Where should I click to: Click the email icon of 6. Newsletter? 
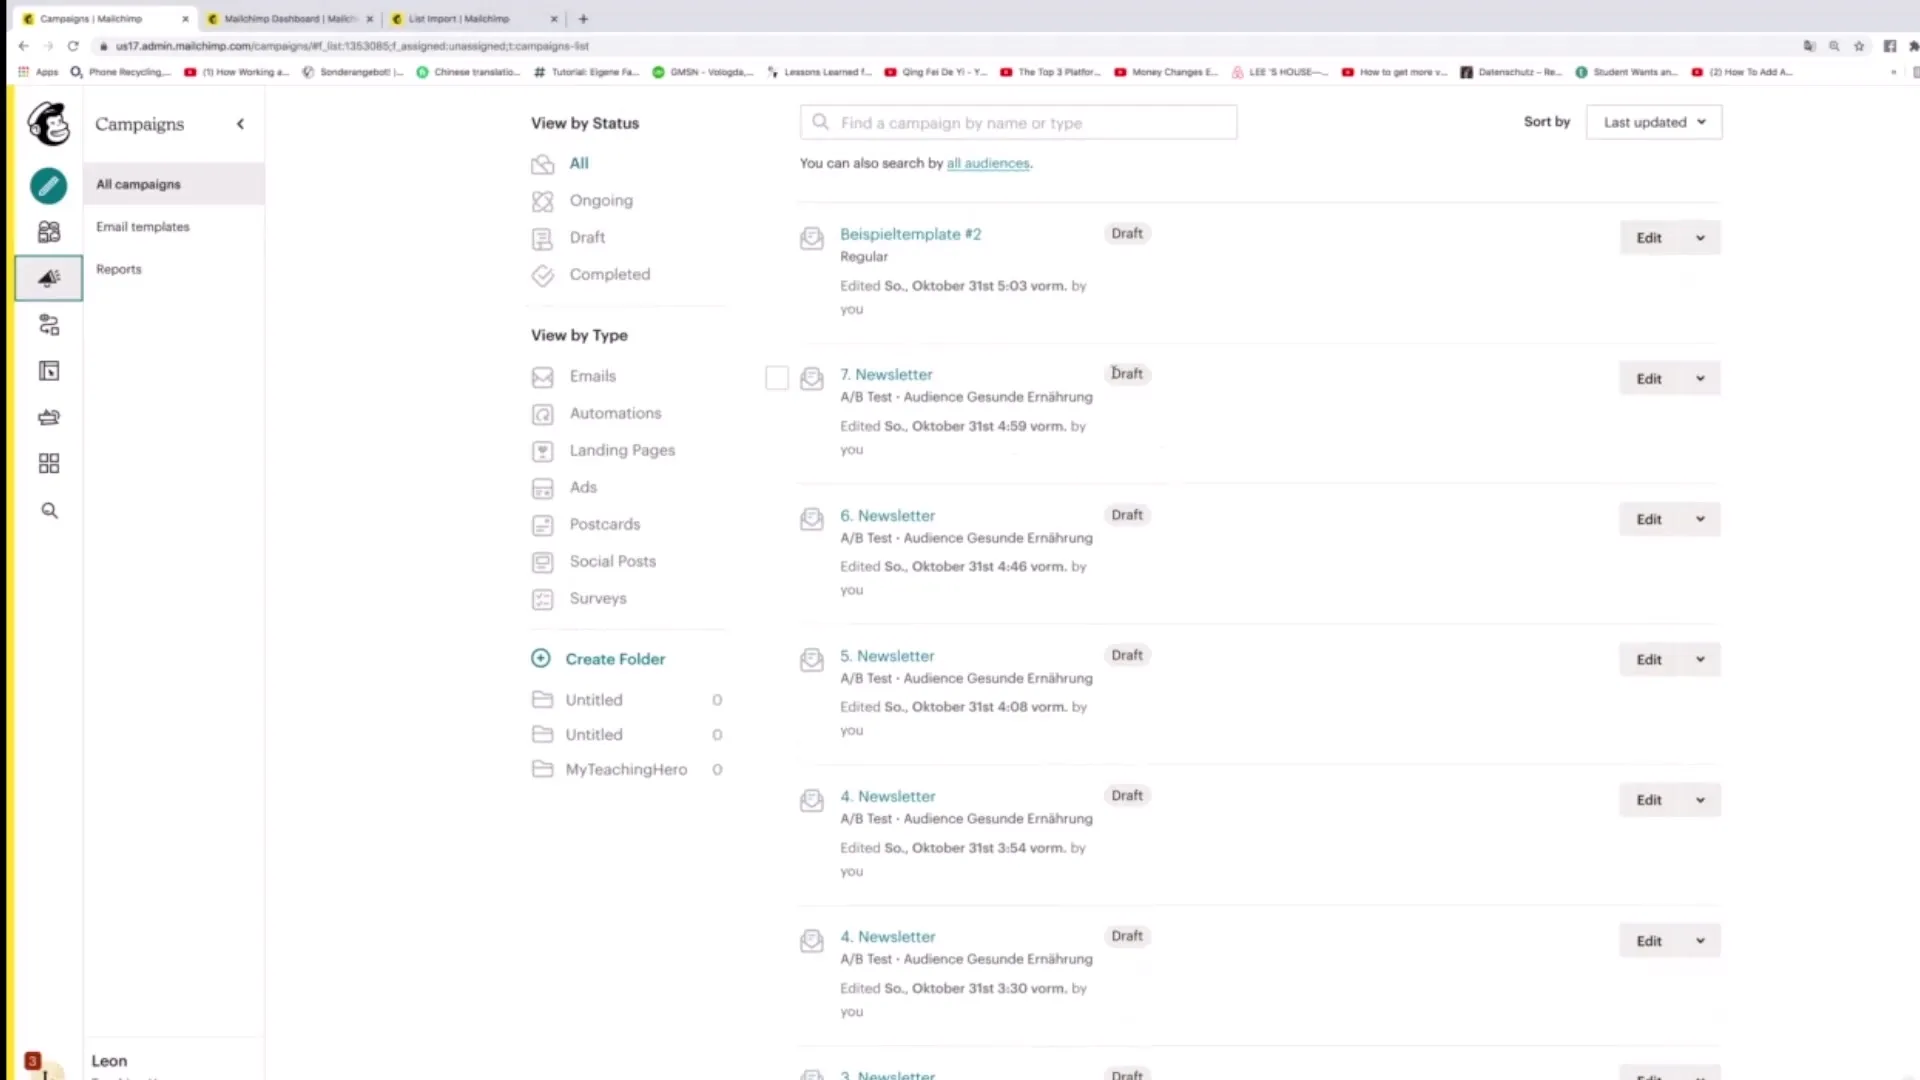pyautogui.click(x=812, y=519)
